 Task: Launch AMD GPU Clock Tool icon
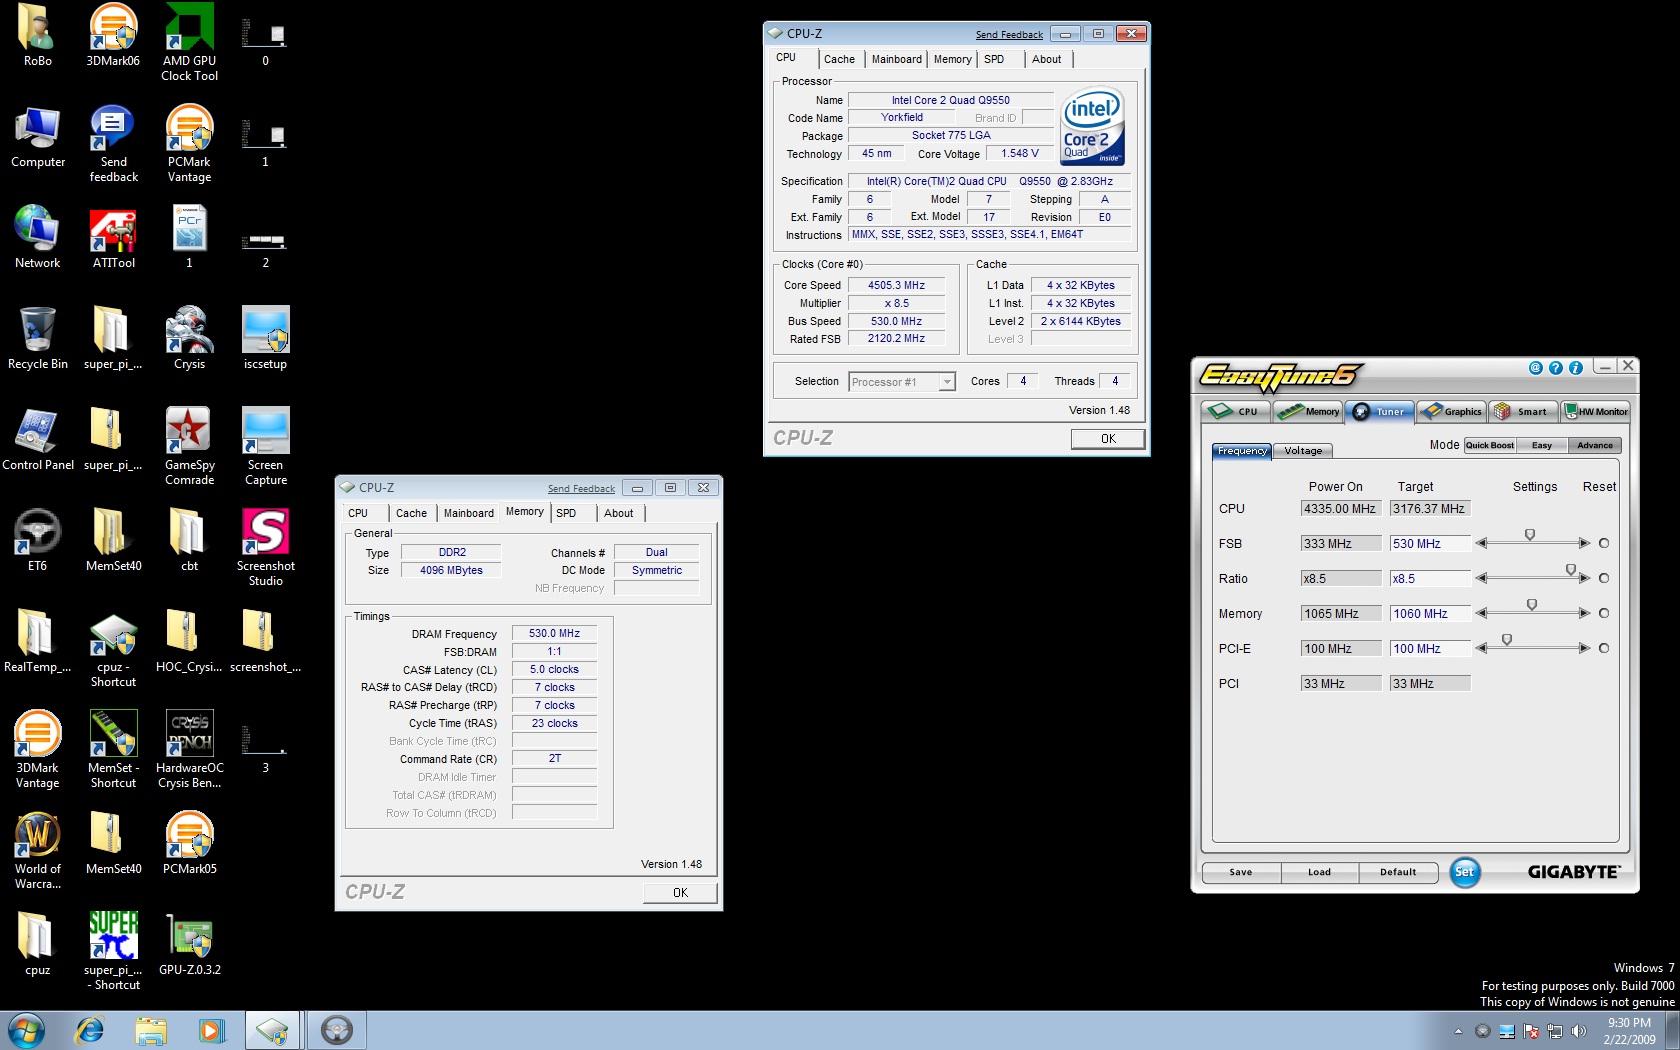click(x=189, y=42)
